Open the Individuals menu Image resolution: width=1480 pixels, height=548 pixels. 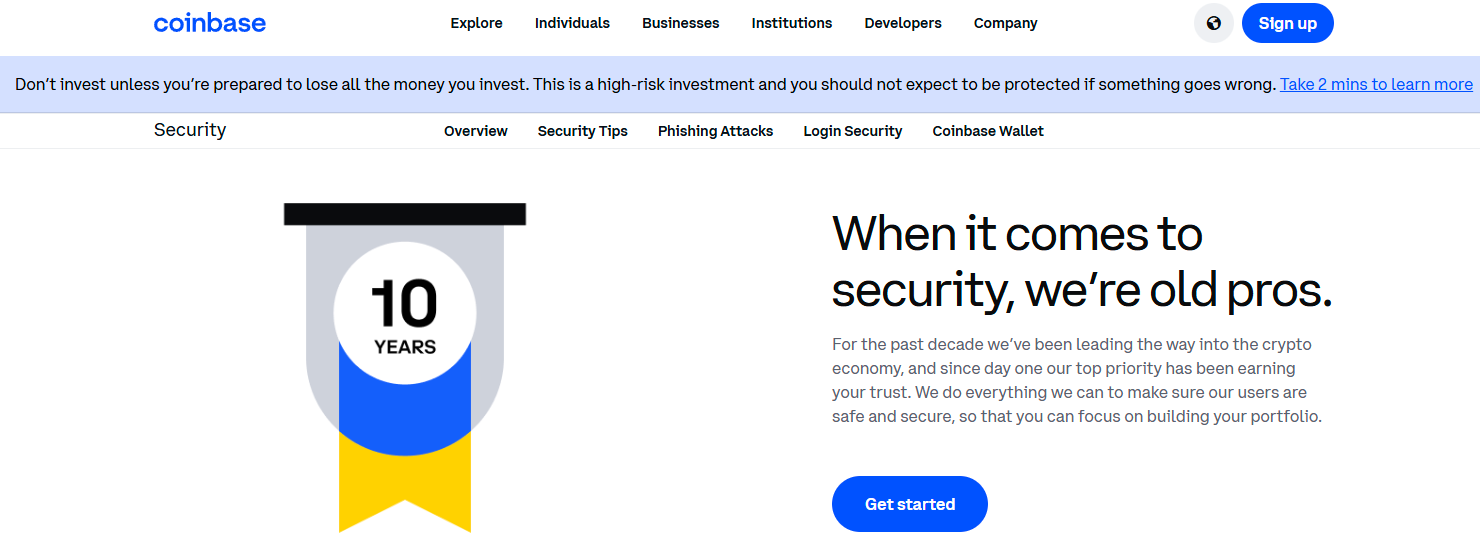pos(572,23)
